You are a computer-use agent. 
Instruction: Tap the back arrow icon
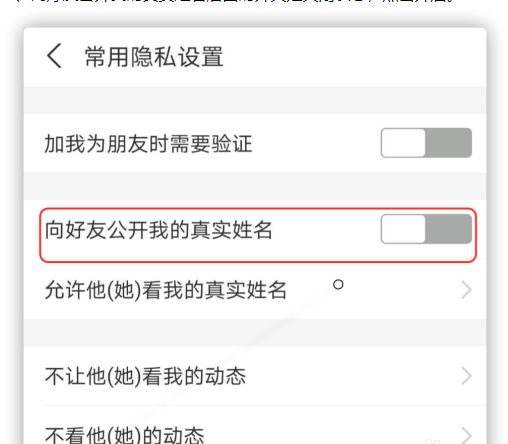point(54,56)
